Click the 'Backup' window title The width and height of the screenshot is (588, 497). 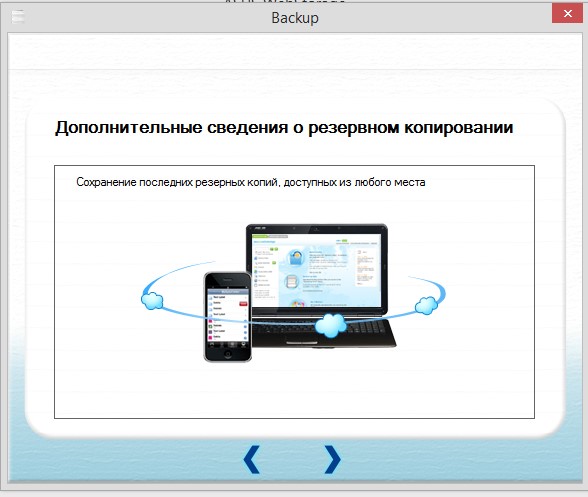click(x=295, y=18)
